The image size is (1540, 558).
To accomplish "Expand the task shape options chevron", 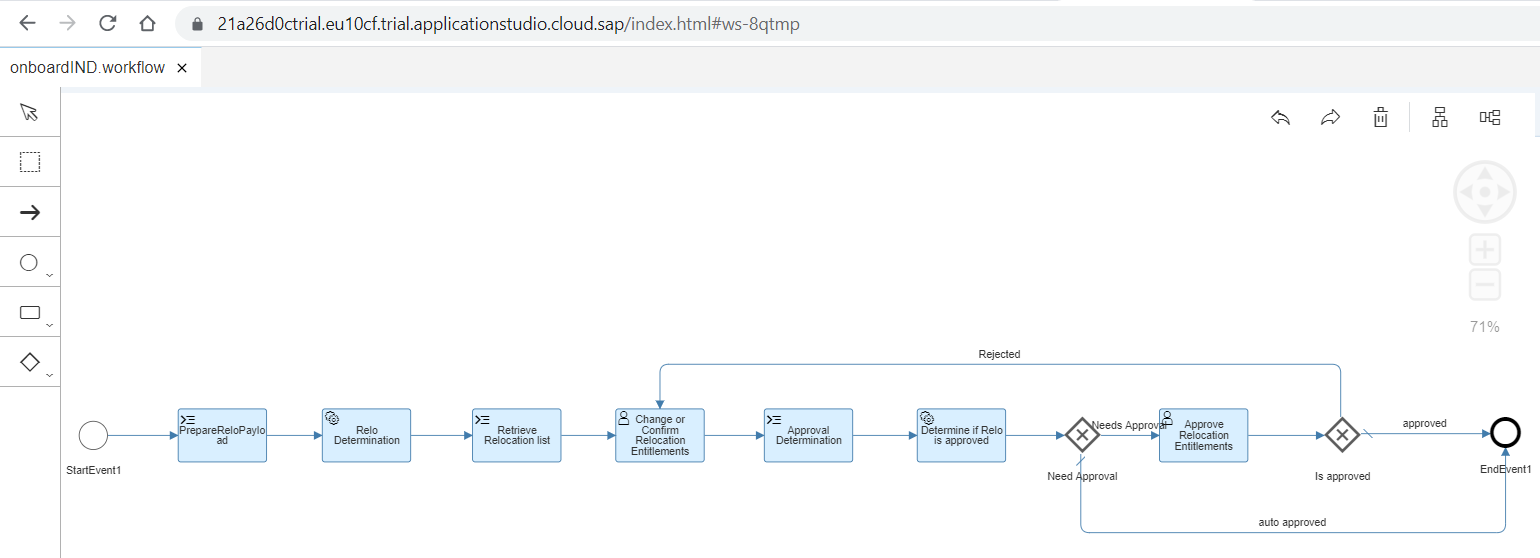I will [50, 325].
